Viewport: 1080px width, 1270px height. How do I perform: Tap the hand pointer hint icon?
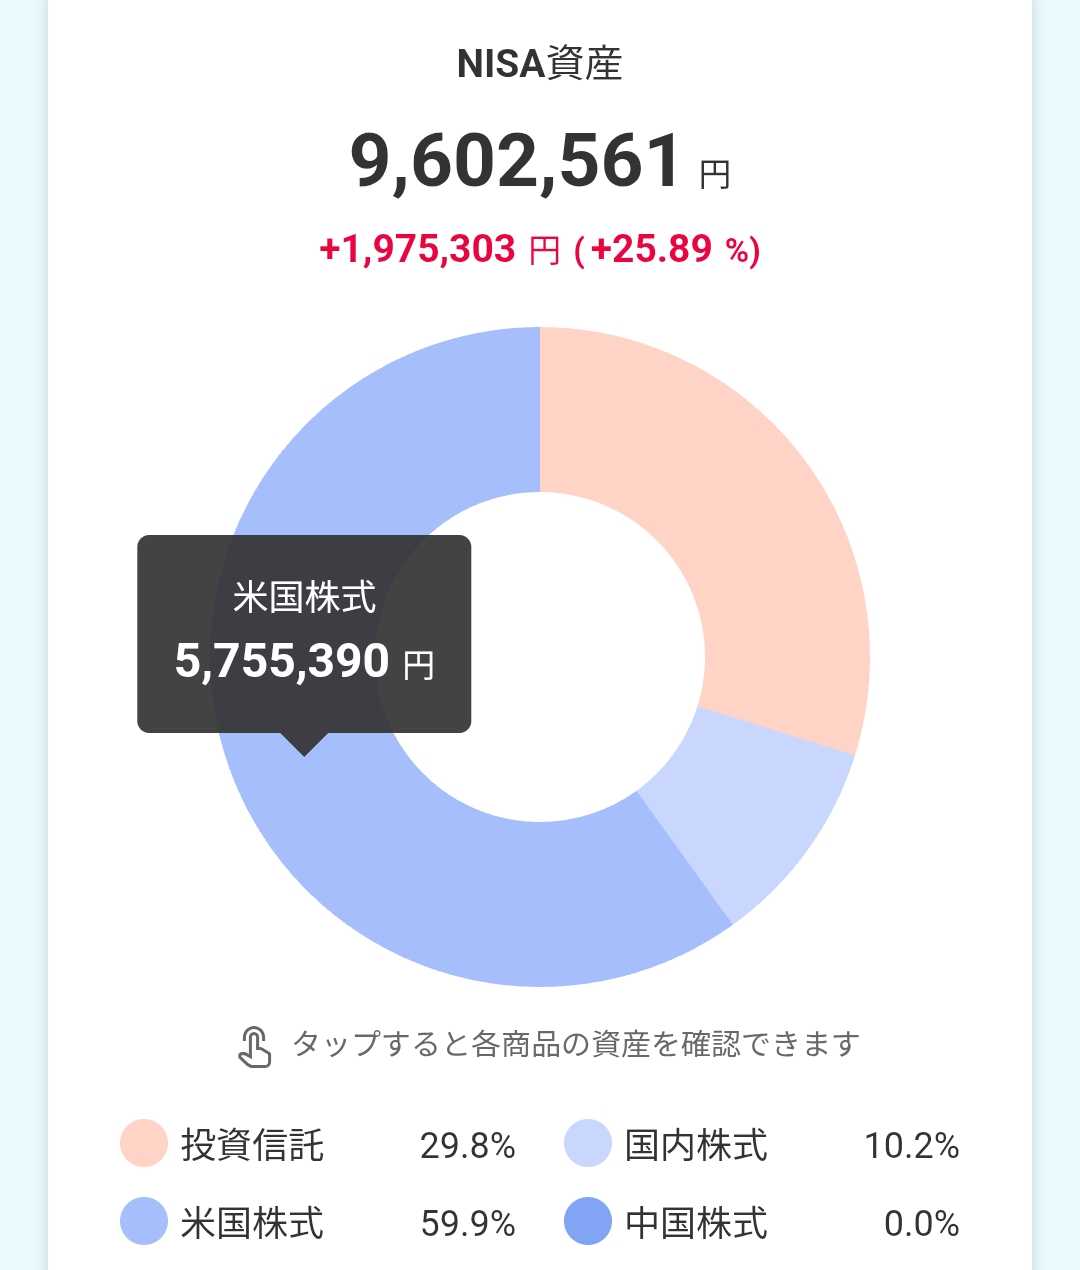pos(255,1046)
